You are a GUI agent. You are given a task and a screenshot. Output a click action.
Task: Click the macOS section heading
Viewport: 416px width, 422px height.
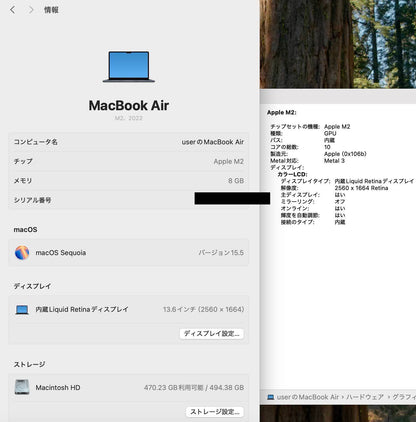click(x=25, y=230)
